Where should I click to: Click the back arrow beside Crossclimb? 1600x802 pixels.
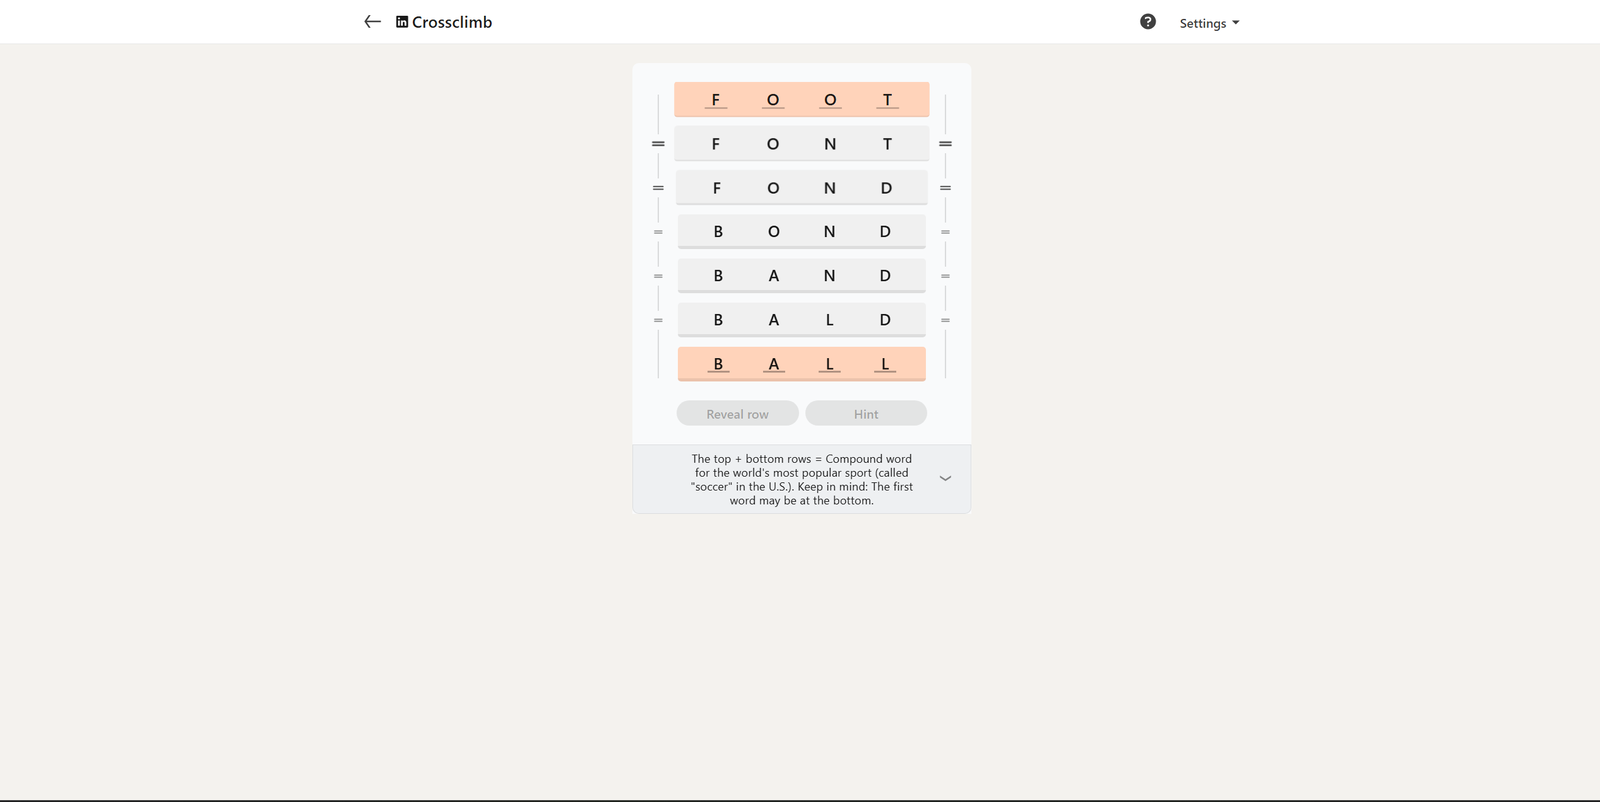click(x=372, y=22)
